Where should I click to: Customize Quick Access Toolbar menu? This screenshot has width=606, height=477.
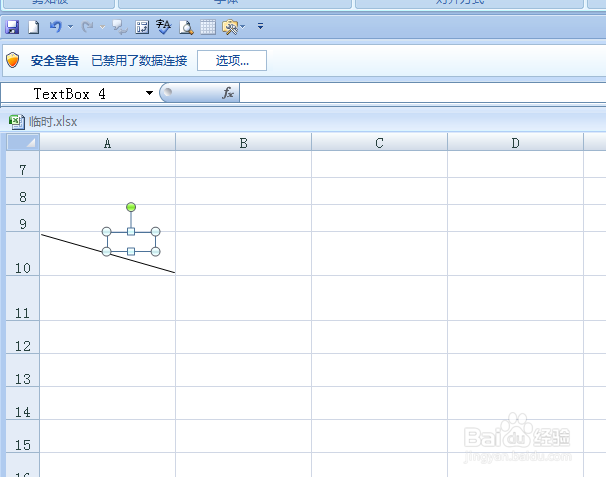point(260,26)
